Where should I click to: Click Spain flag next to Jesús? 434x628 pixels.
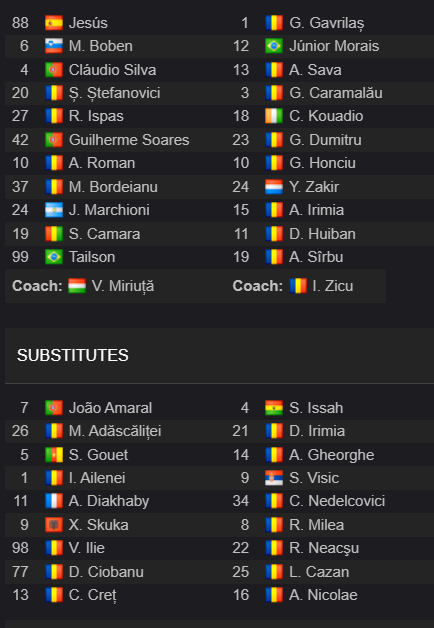[x=54, y=23]
